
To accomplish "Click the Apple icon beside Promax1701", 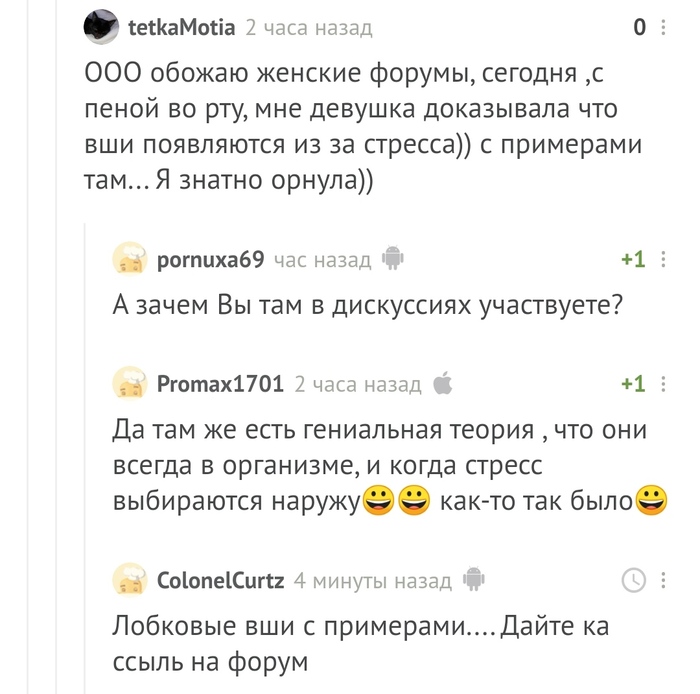I will pos(443,383).
